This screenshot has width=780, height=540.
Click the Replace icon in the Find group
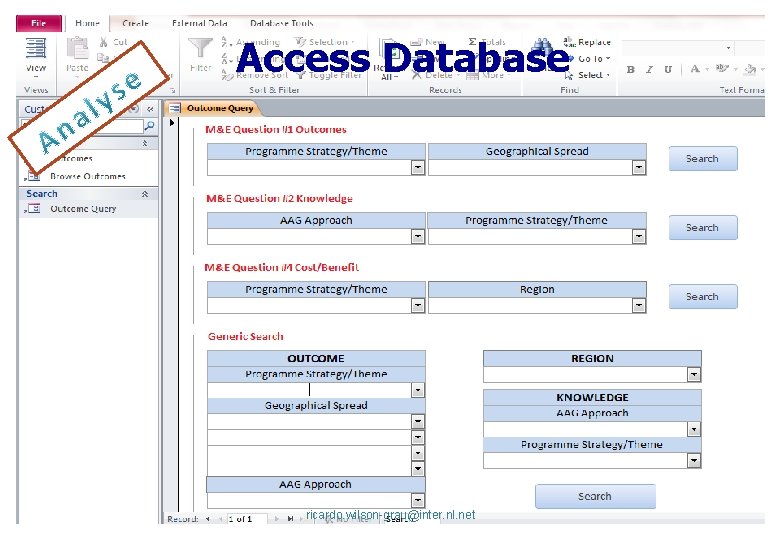(569, 42)
